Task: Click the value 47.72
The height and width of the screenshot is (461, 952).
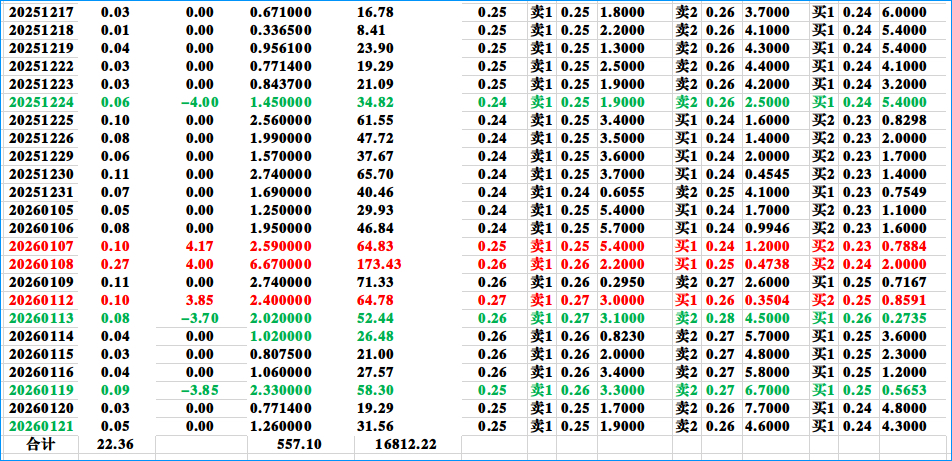Action: pyautogui.click(x=375, y=138)
